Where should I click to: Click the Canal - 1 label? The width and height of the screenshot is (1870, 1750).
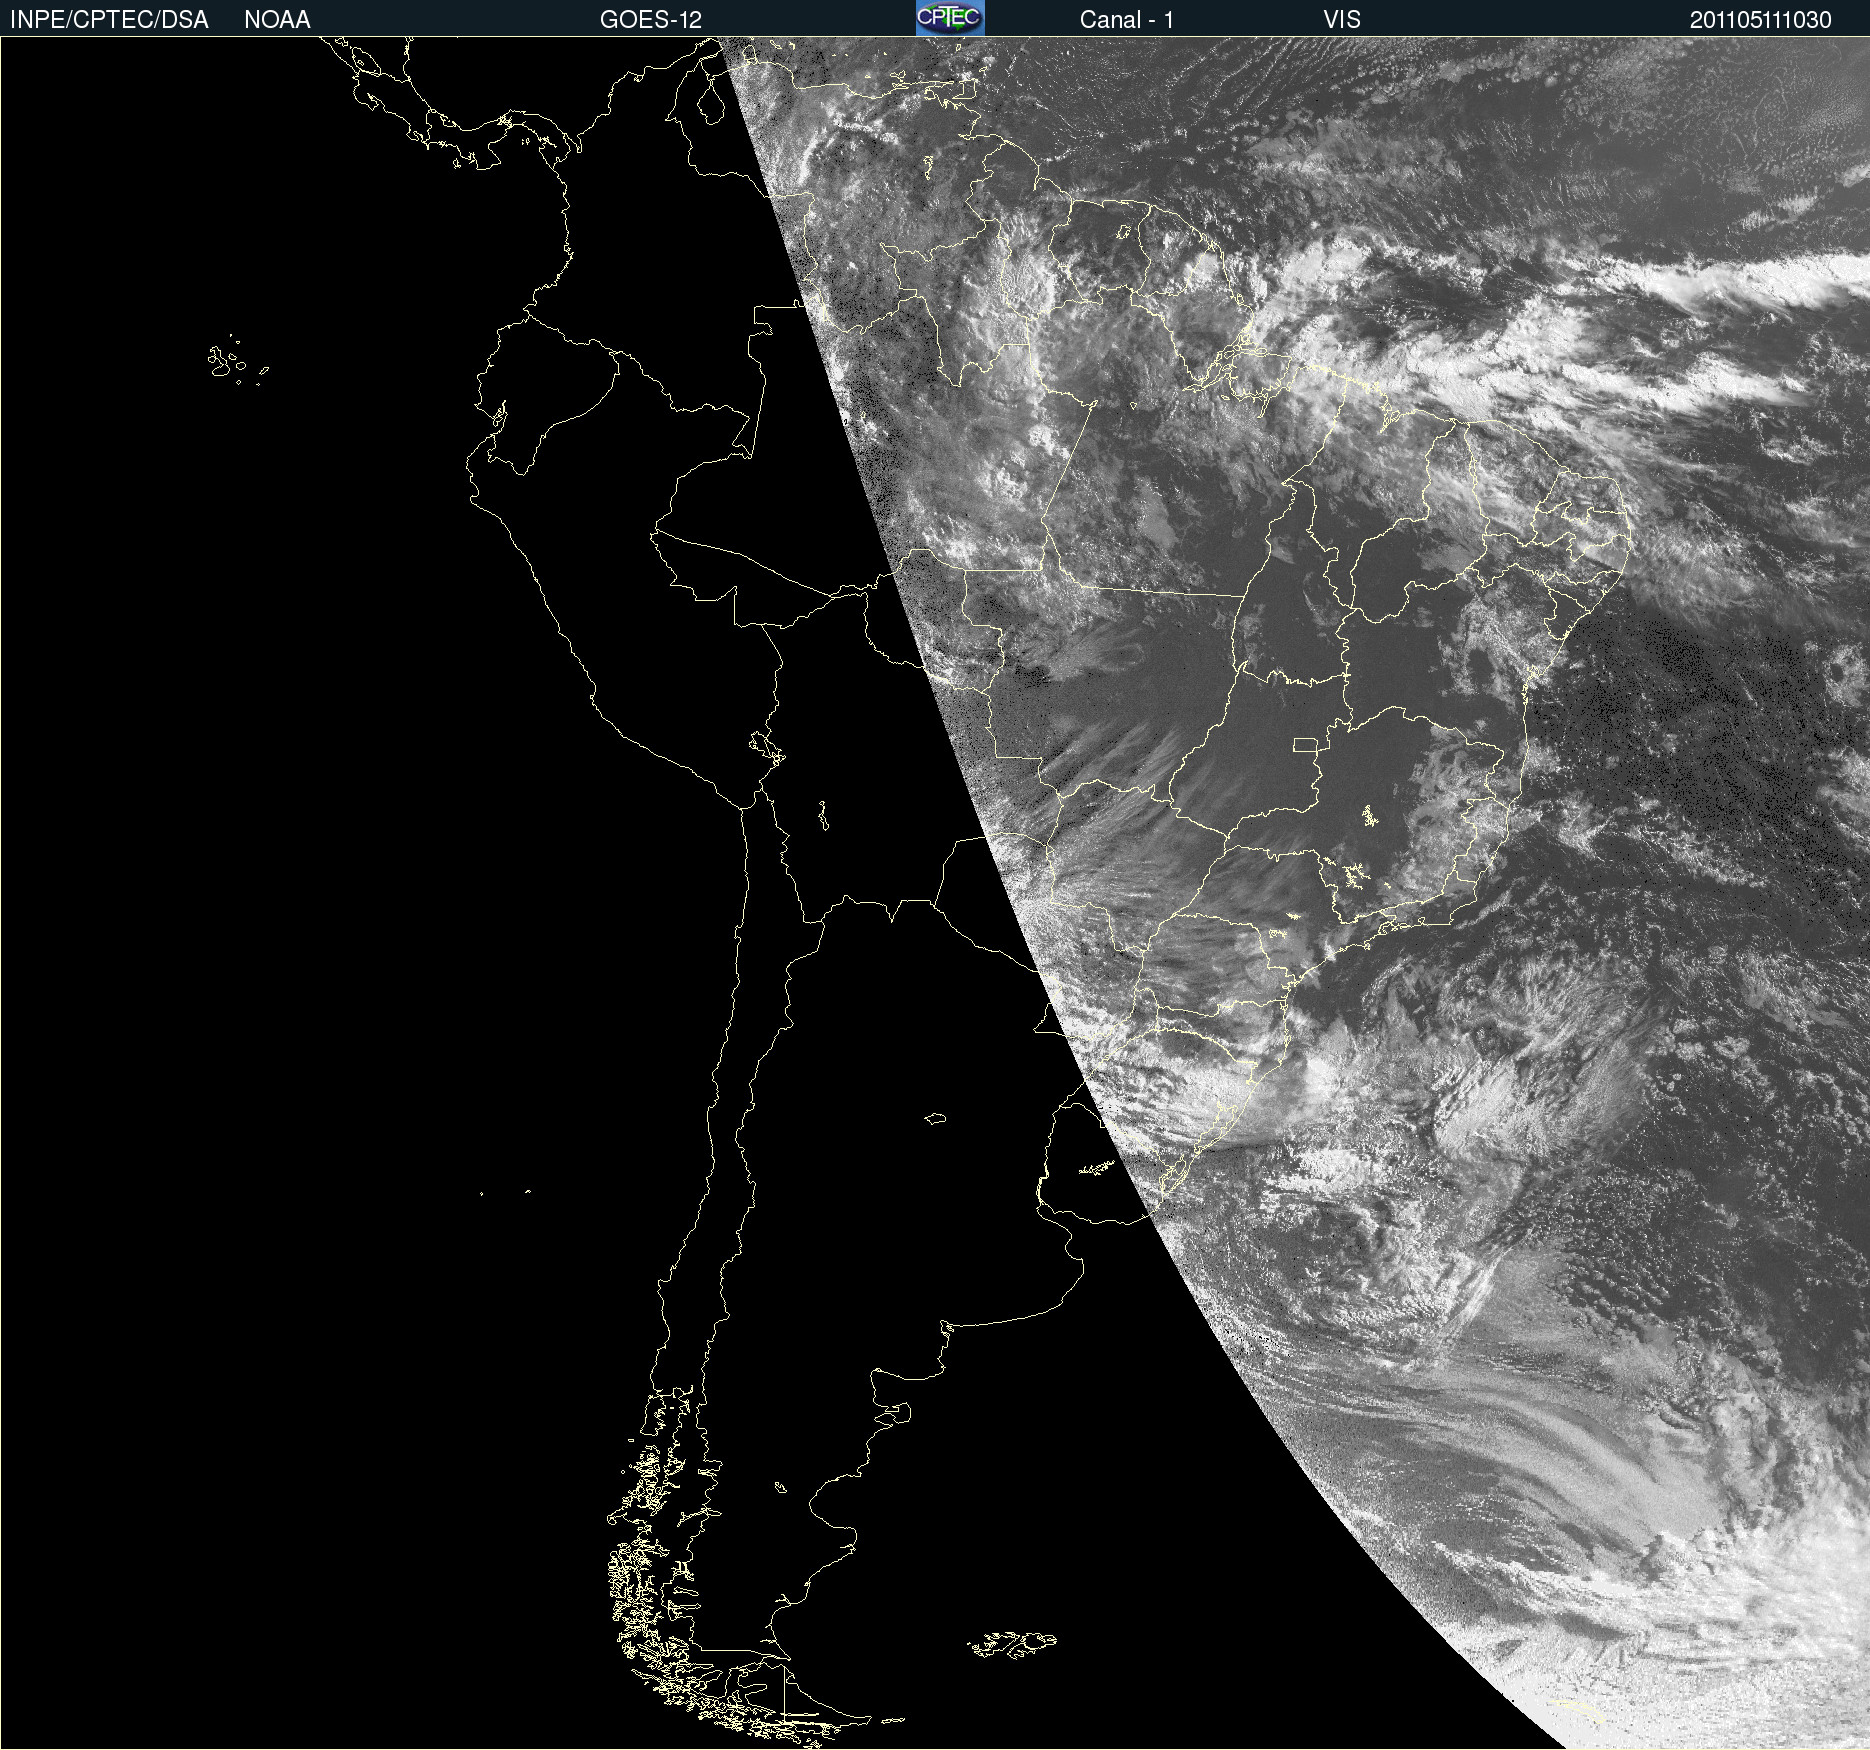1127,20
